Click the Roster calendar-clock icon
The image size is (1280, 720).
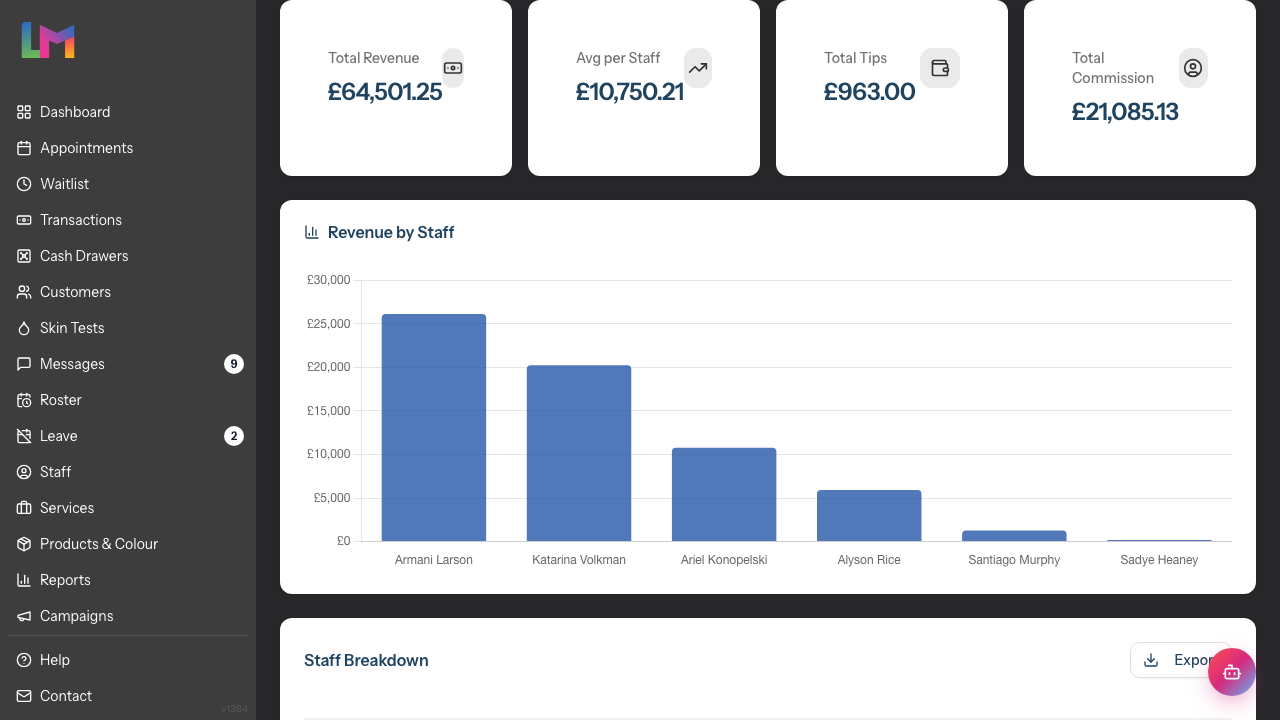tap(24, 400)
